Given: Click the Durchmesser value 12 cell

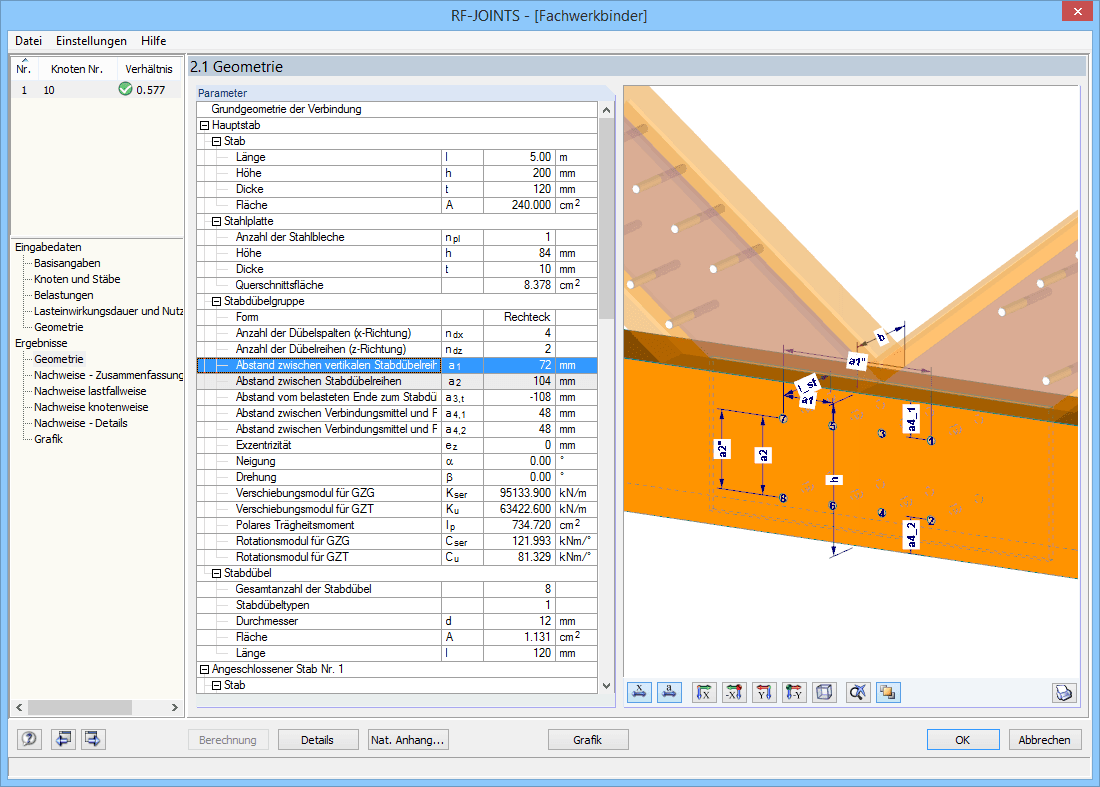Looking at the screenshot, I should tap(518, 621).
